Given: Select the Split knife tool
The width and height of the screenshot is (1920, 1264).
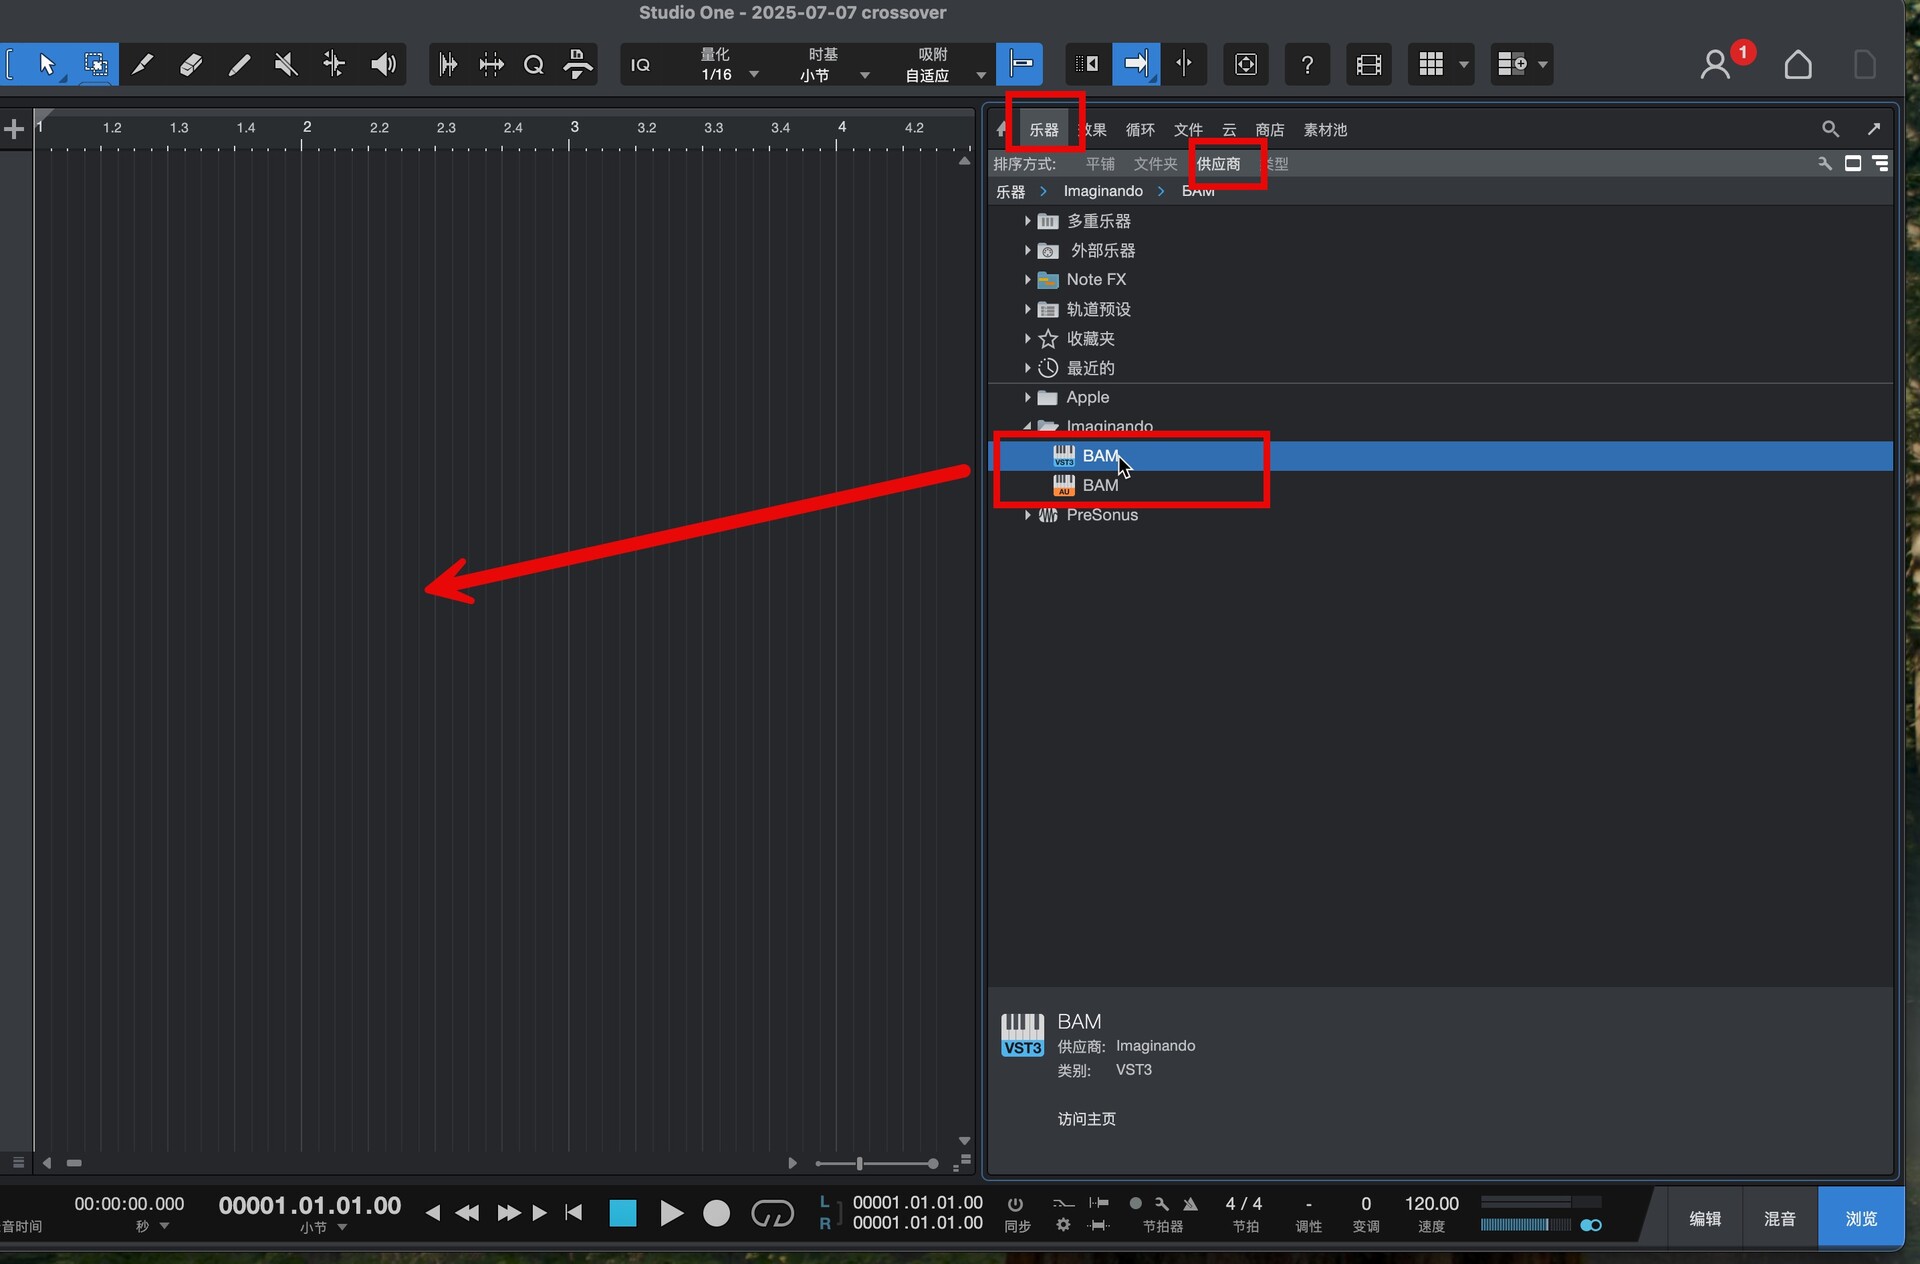Looking at the screenshot, I should click(143, 65).
